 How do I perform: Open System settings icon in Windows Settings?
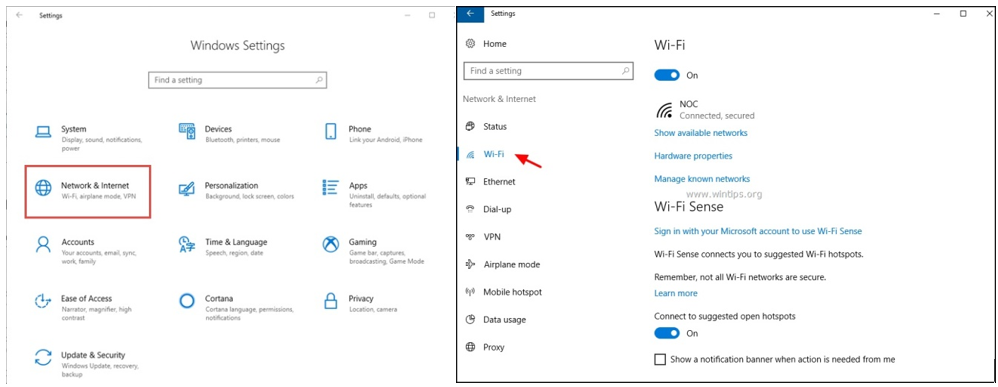click(x=43, y=132)
